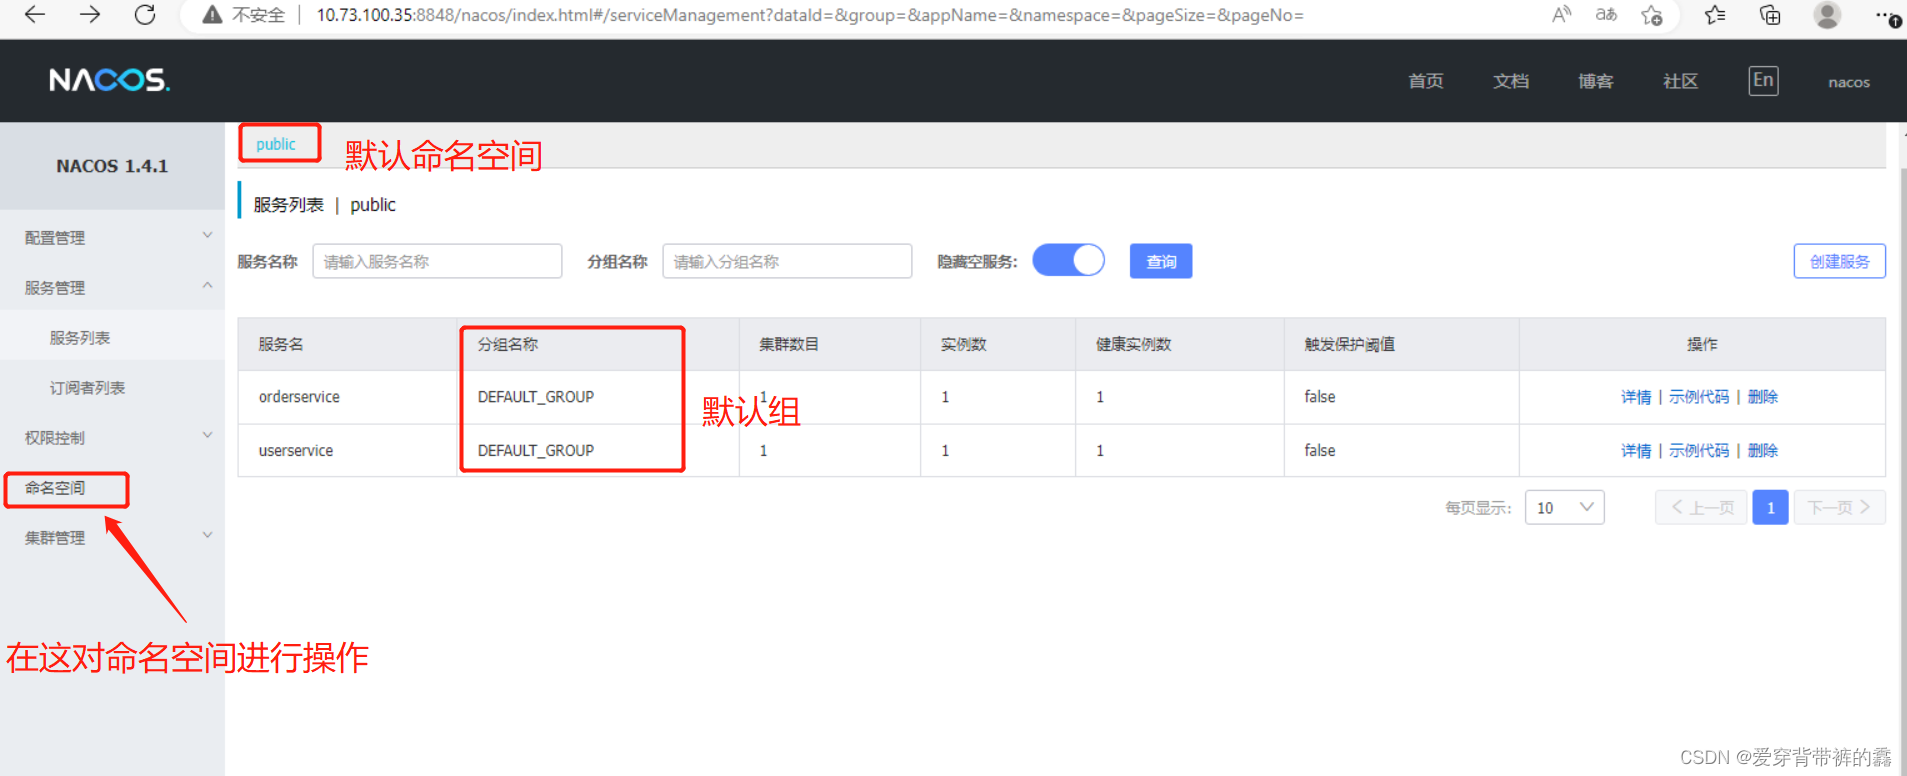This screenshot has height=776, width=1907.
Task: Click the 上一页 pagination button
Action: (1701, 507)
